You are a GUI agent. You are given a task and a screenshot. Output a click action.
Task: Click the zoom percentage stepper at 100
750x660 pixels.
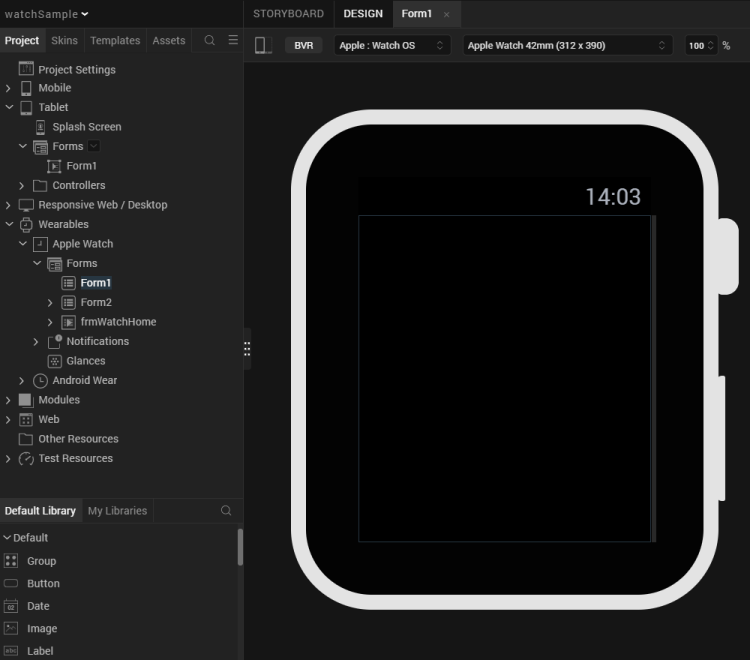[712, 46]
